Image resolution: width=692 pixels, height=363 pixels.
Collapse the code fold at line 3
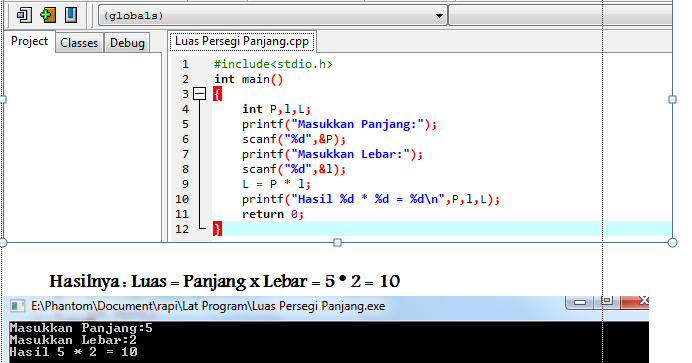[200, 94]
